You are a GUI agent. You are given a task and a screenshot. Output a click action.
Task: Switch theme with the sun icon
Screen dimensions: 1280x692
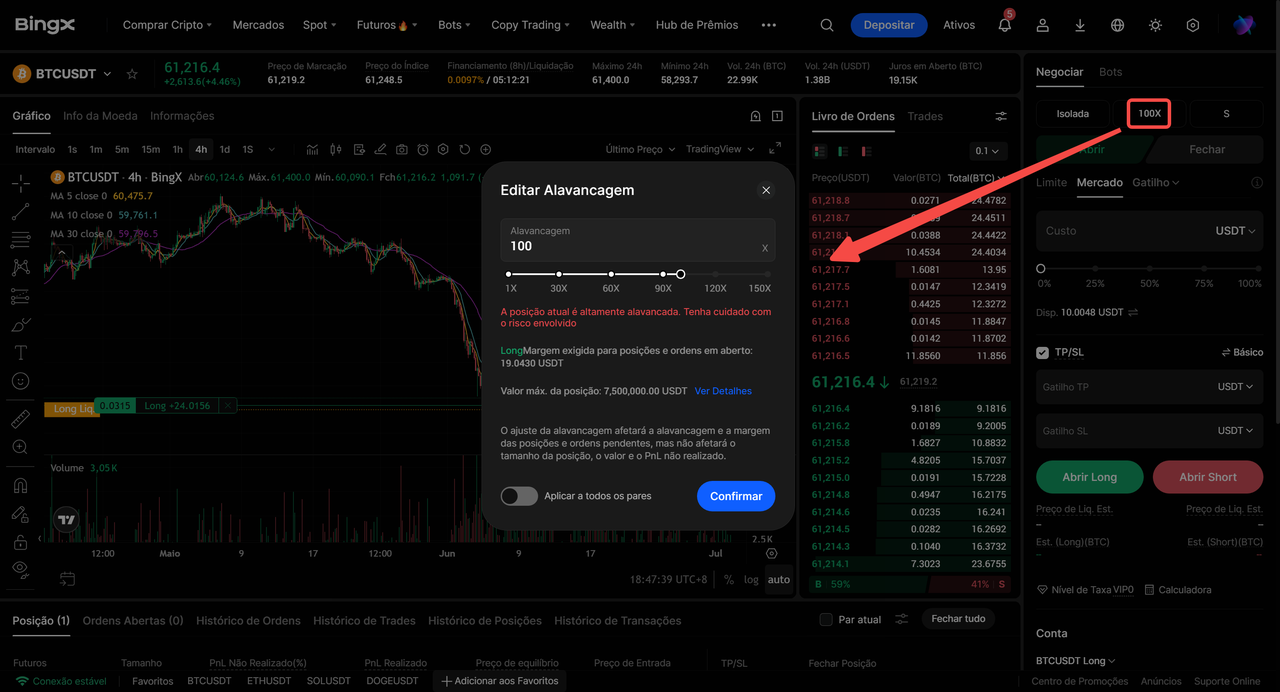pyautogui.click(x=1155, y=25)
